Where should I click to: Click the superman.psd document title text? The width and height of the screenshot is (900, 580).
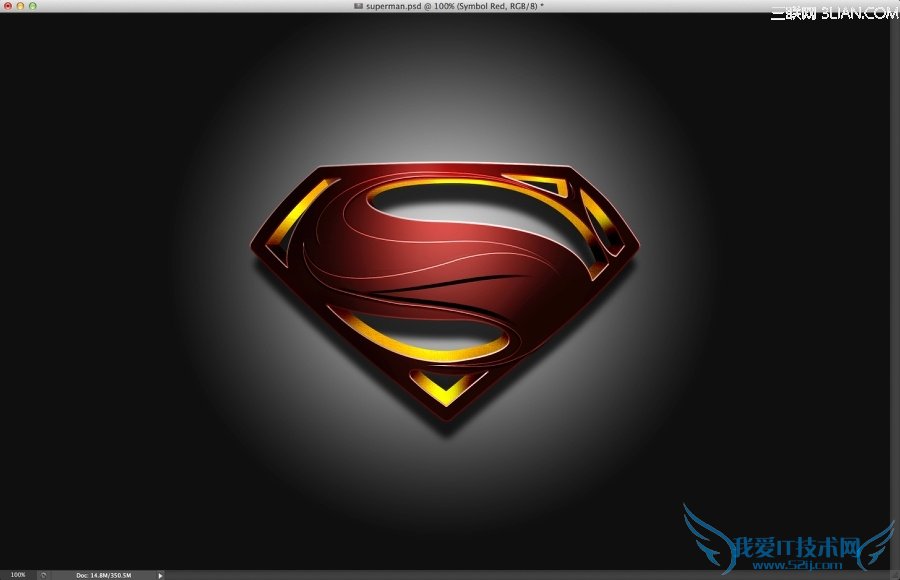(x=455, y=6)
